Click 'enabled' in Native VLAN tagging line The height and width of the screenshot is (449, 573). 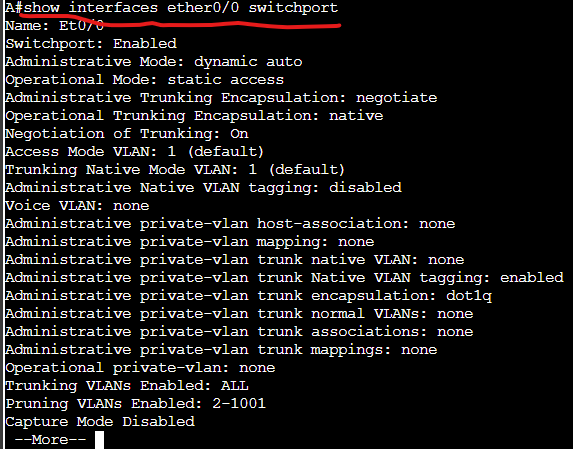tap(532, 278)
